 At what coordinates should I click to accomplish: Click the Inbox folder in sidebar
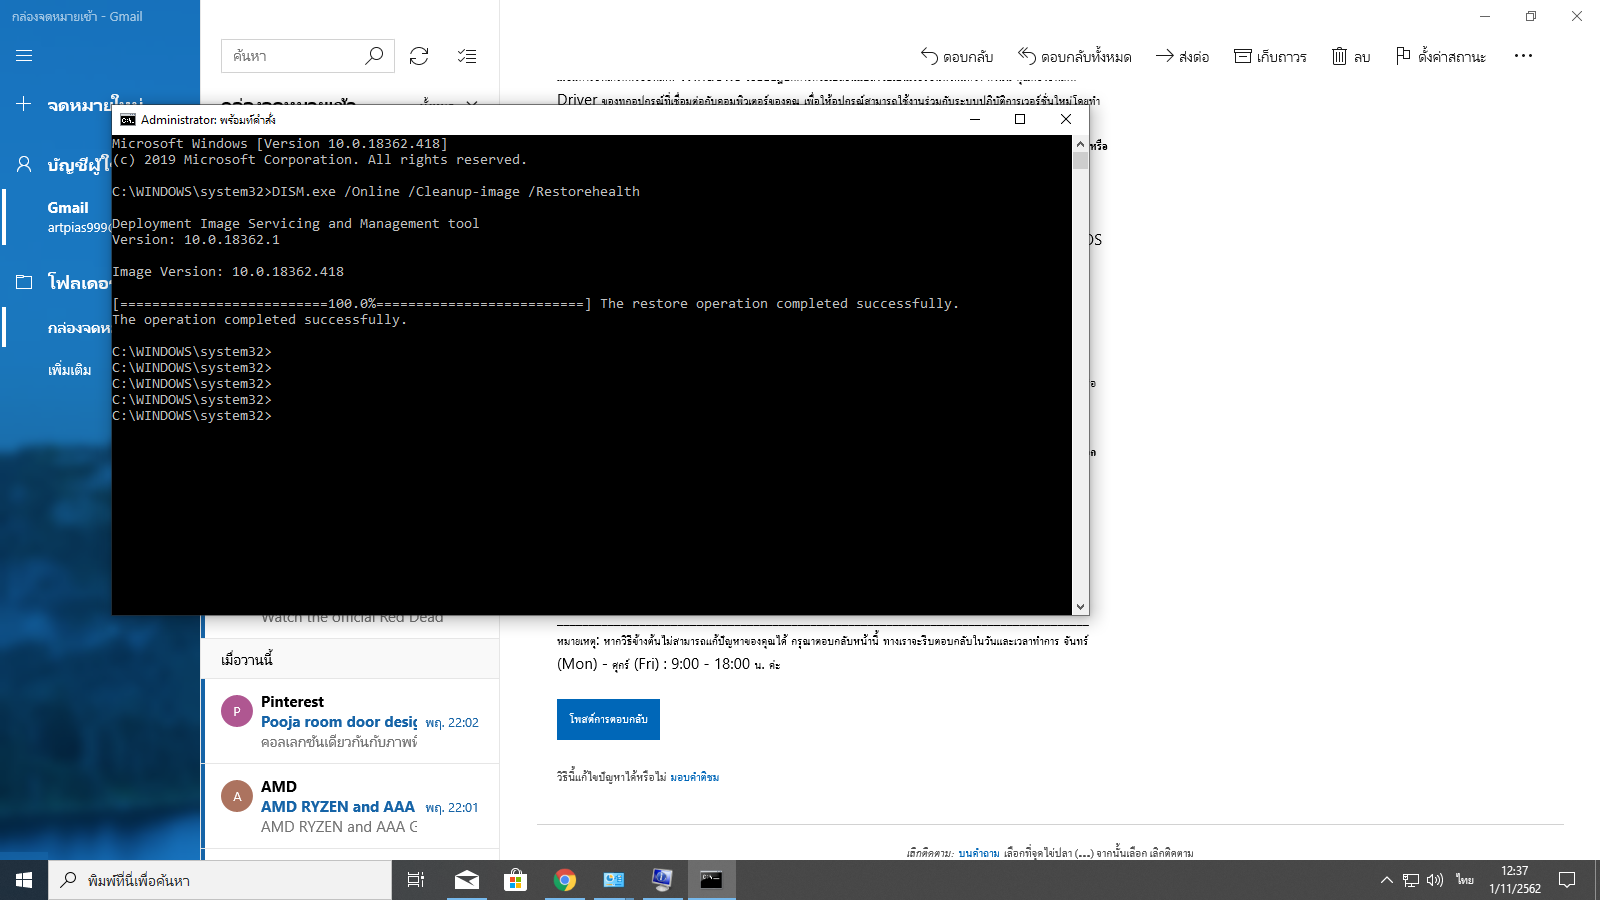(58, 327)
